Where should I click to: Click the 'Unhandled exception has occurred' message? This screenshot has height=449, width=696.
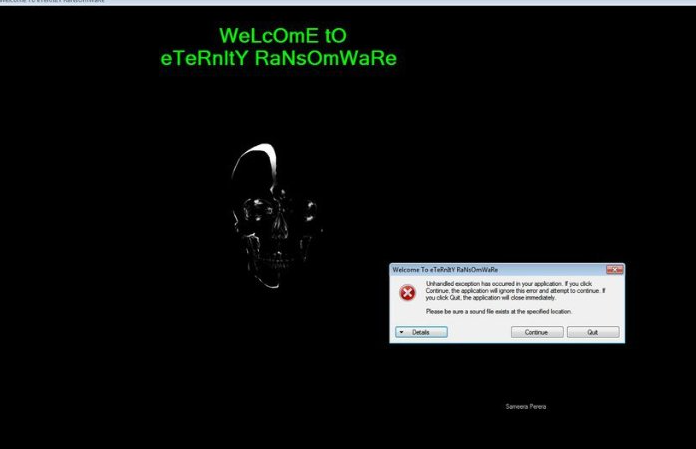(515, 291)
